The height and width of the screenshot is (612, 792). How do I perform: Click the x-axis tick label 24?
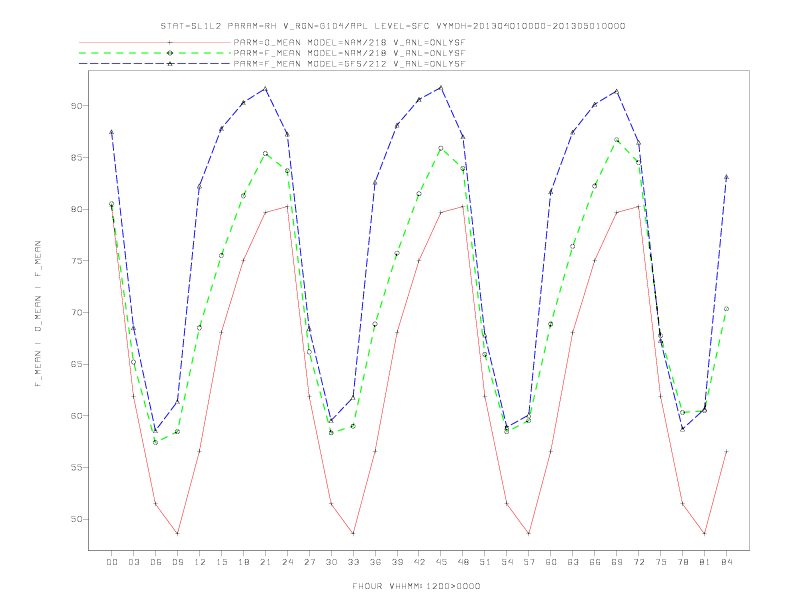point(287,562)
